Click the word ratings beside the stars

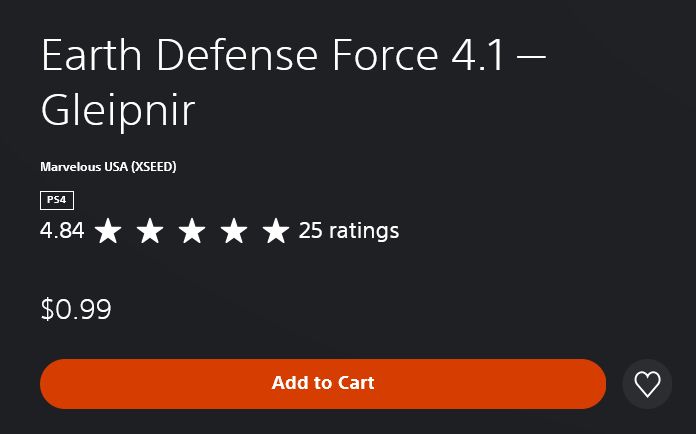(363, 231)
